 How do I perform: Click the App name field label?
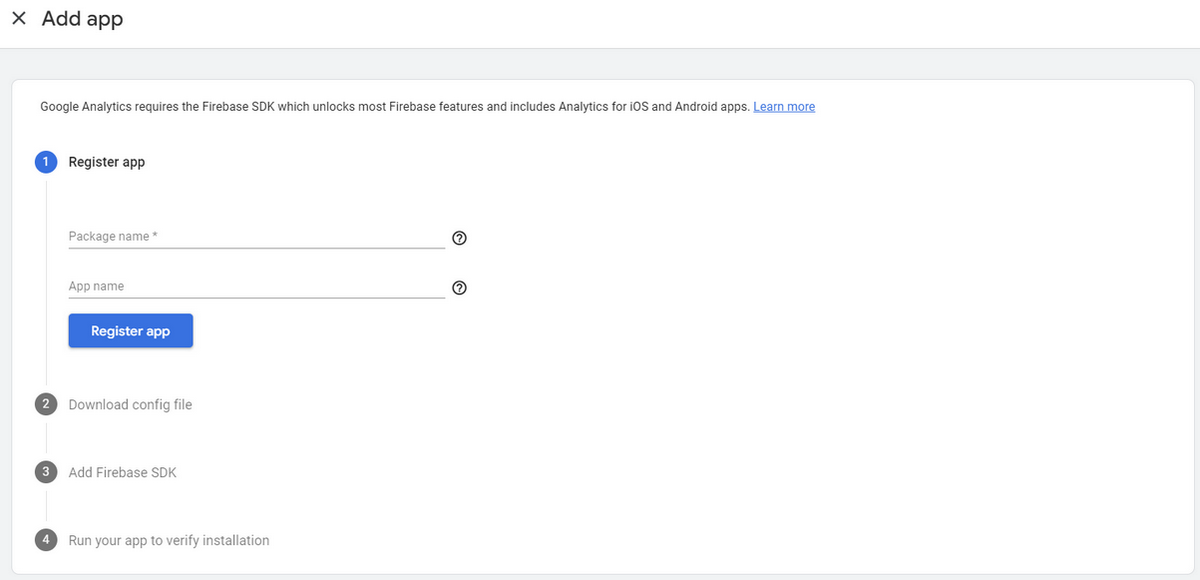point(96,286)
